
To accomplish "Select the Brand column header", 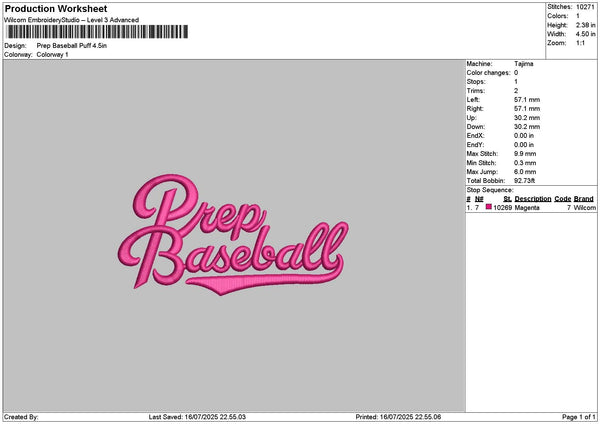I will coord(584,199).
